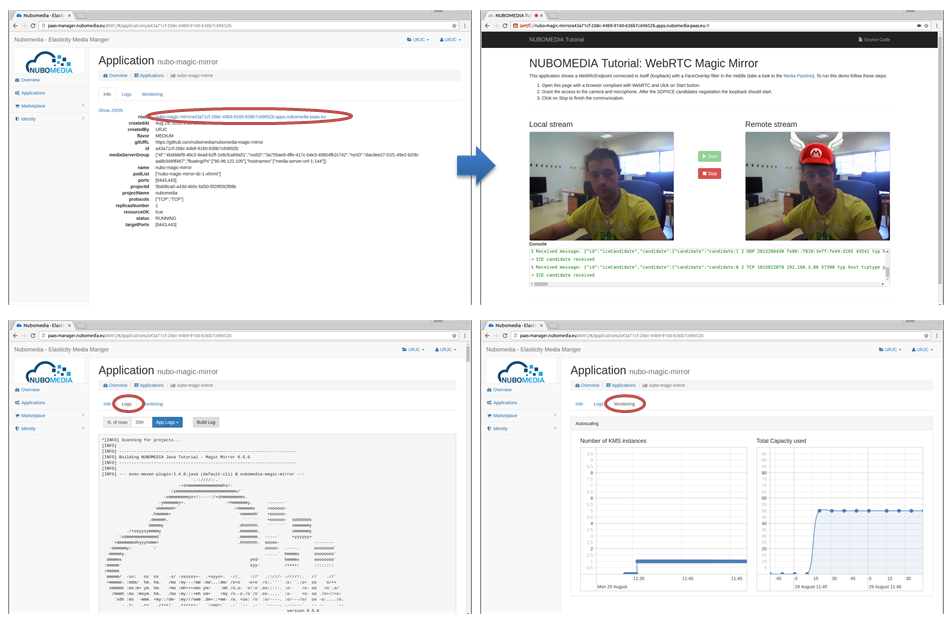Click the Build Log button in the bottom-left window
Viewport: 952px width, 627px height.
206,422
